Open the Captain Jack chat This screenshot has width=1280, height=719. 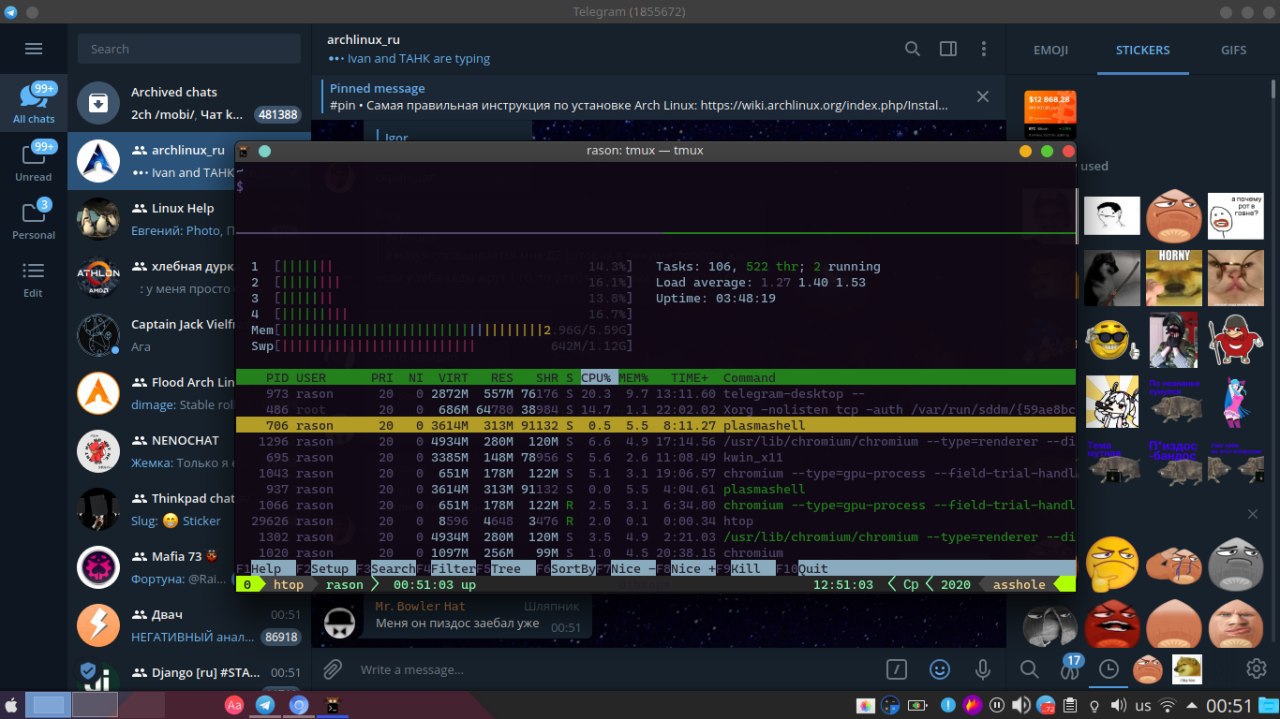[x=151, y=335]
